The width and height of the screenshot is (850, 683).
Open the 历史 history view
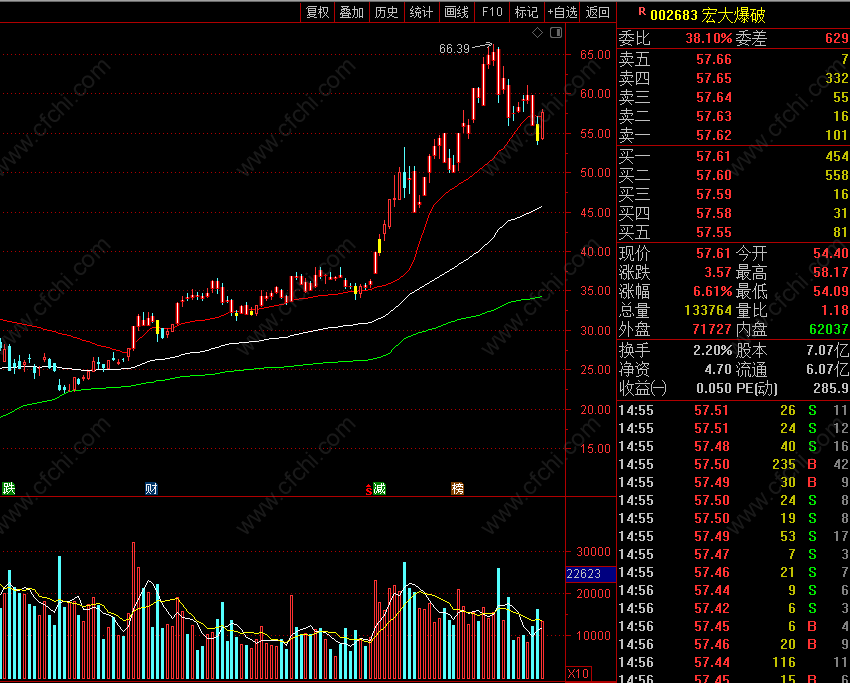coord(387,12)
